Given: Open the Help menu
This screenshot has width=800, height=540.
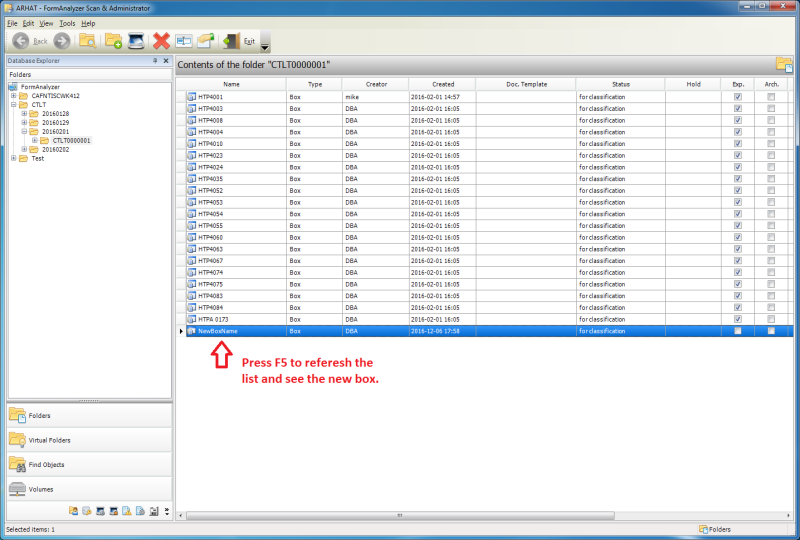Looking at the screenshot, I should [88, 23].
